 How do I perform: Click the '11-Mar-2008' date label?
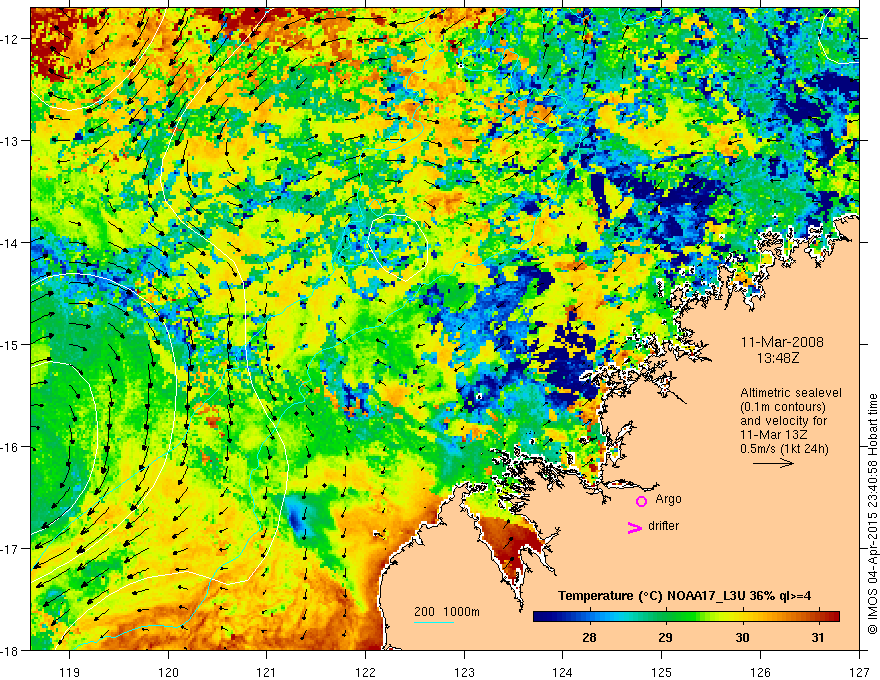pyautogui.click(x=782, y=342)
